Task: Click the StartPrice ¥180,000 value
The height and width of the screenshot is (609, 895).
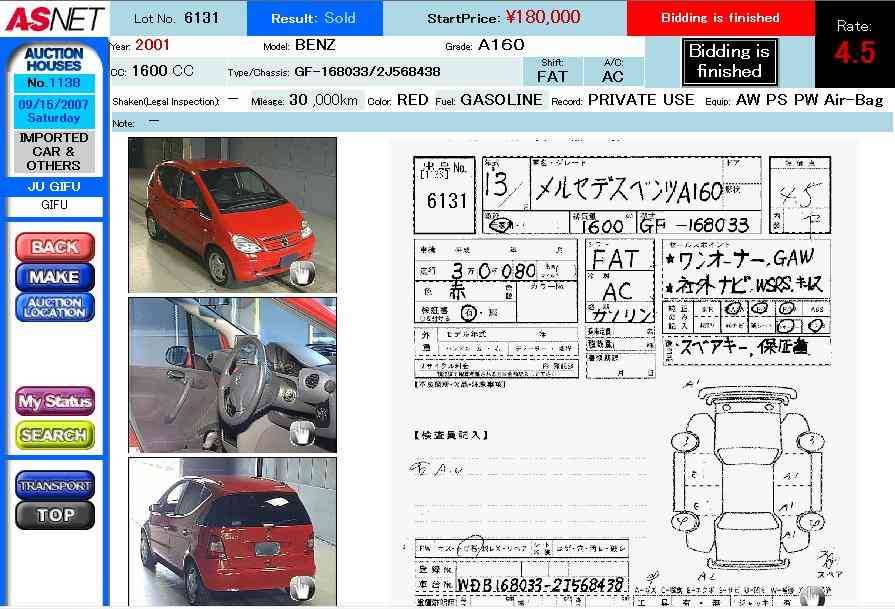Action: (x=543, y=17)
